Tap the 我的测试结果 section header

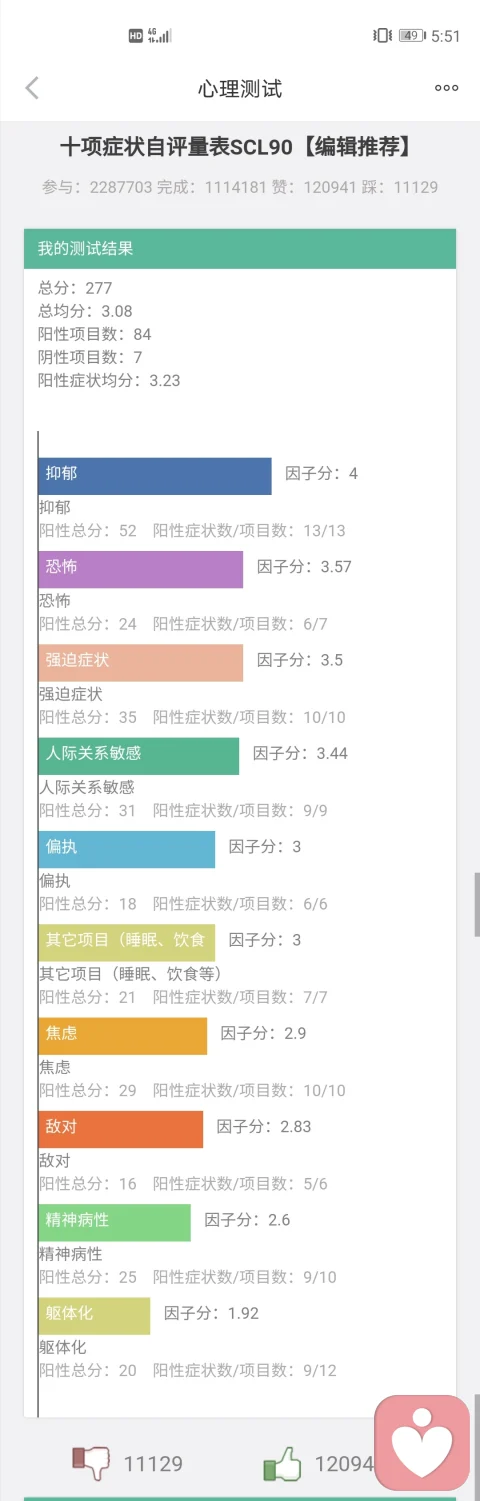(240, 249)
